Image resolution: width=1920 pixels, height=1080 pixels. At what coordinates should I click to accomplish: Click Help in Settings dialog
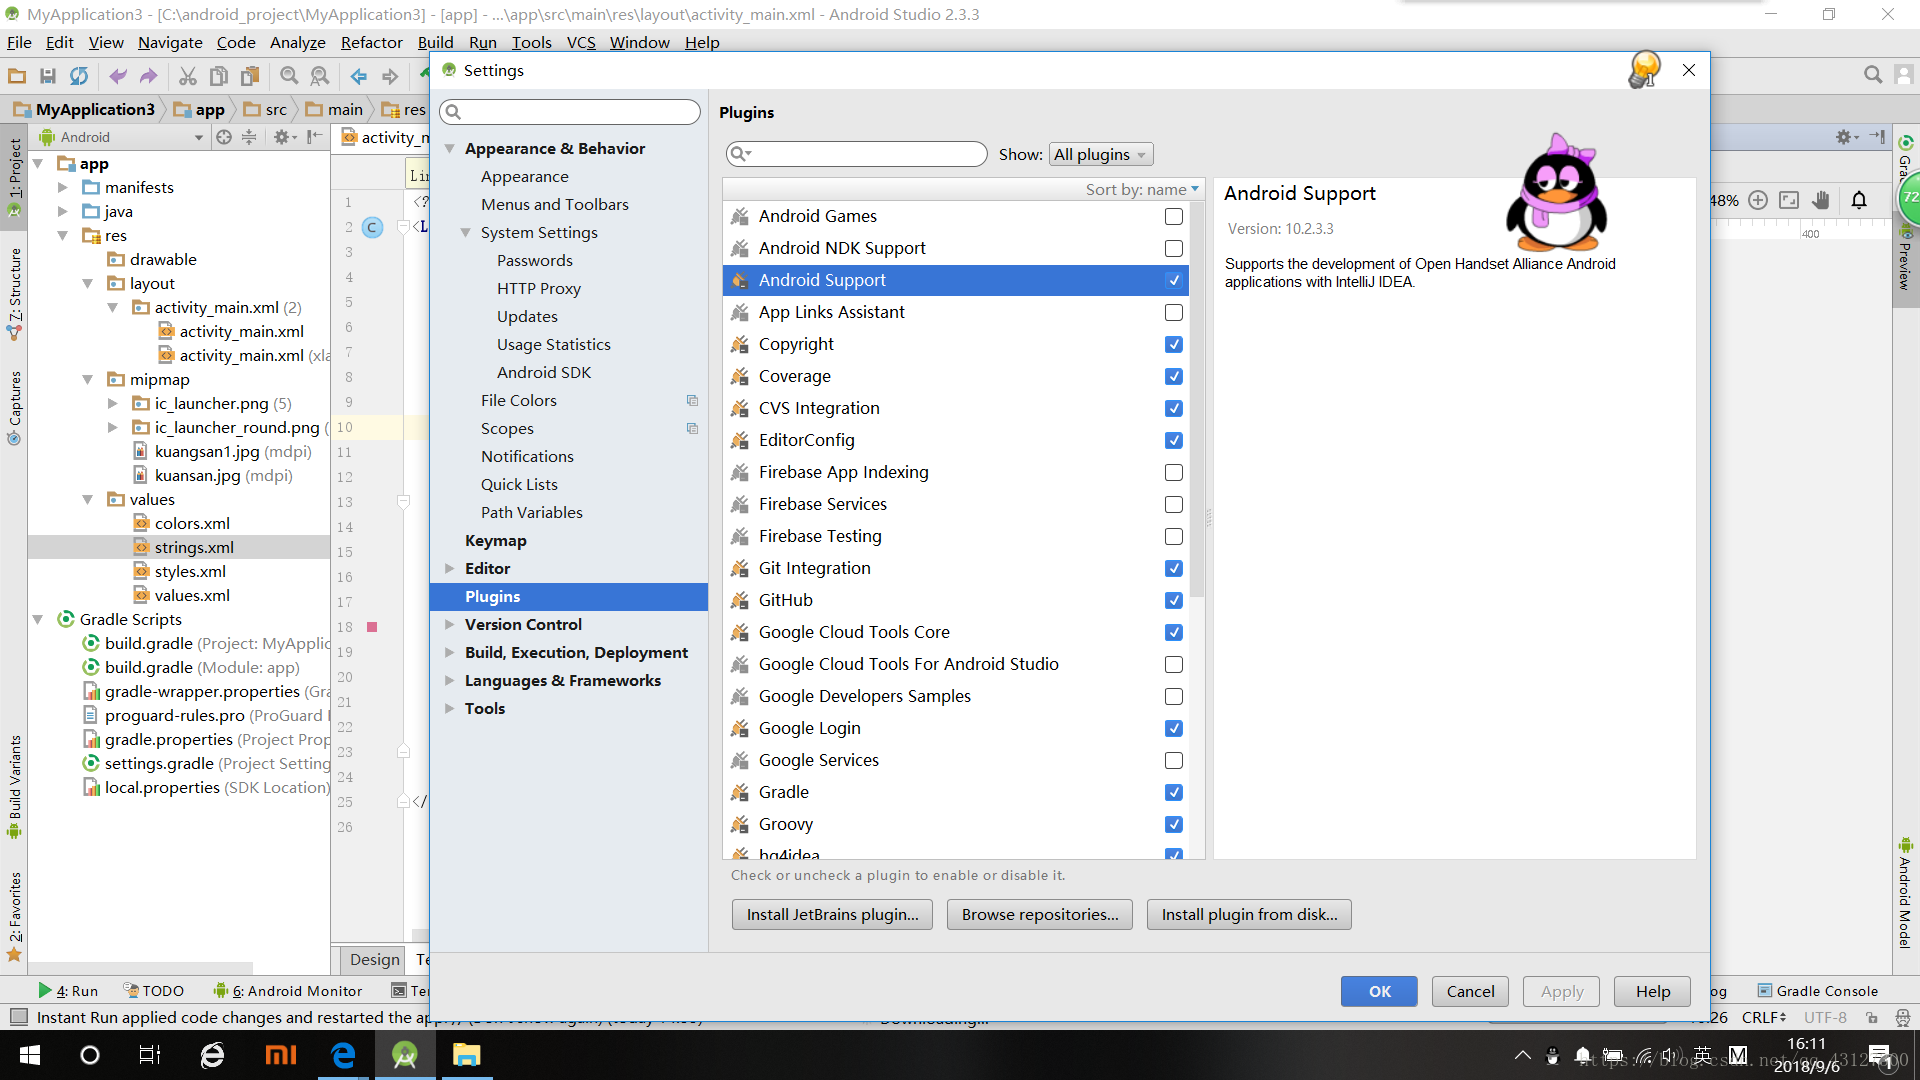pyautogui.click(x=1652, y=991)
